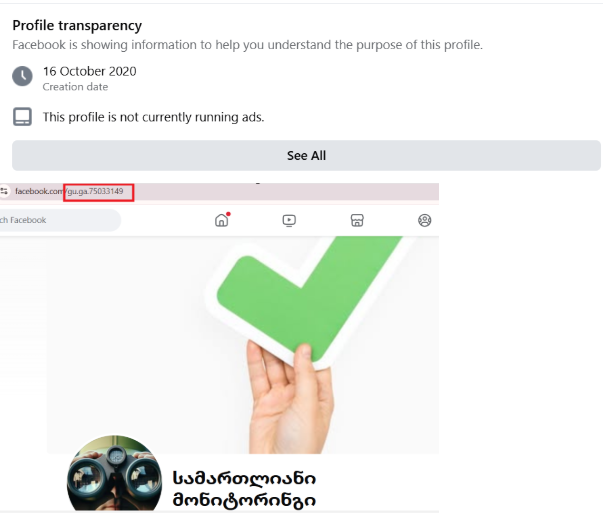Click 'This profile is not currently running ads' text
Screen dimensions: 603x522
(x=153, y=117)
